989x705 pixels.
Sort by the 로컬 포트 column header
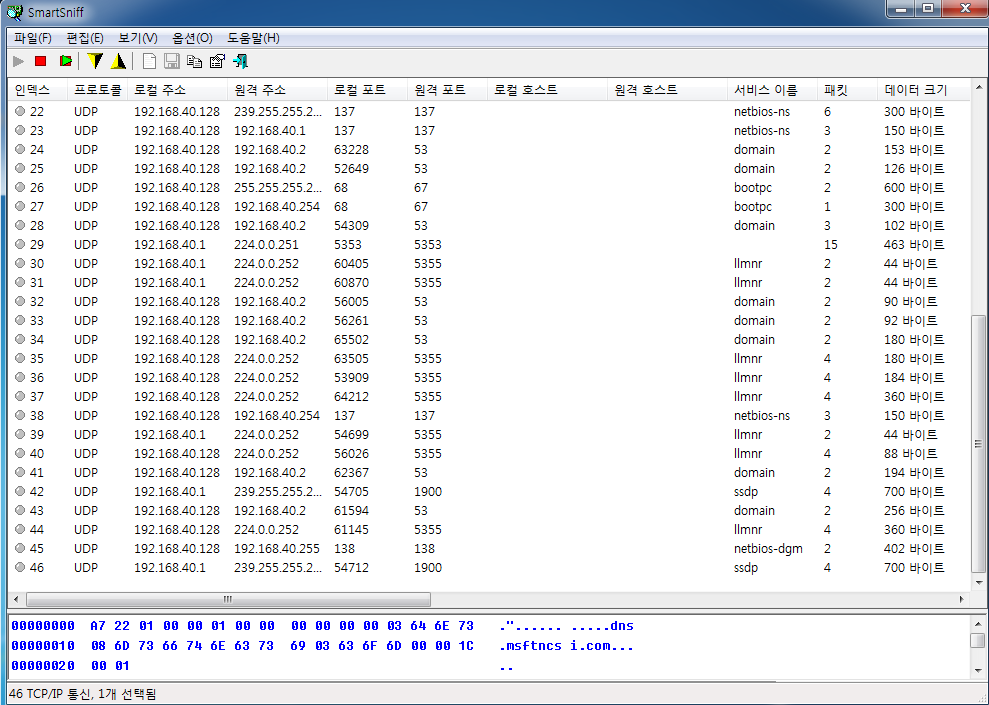click(368, 90)
